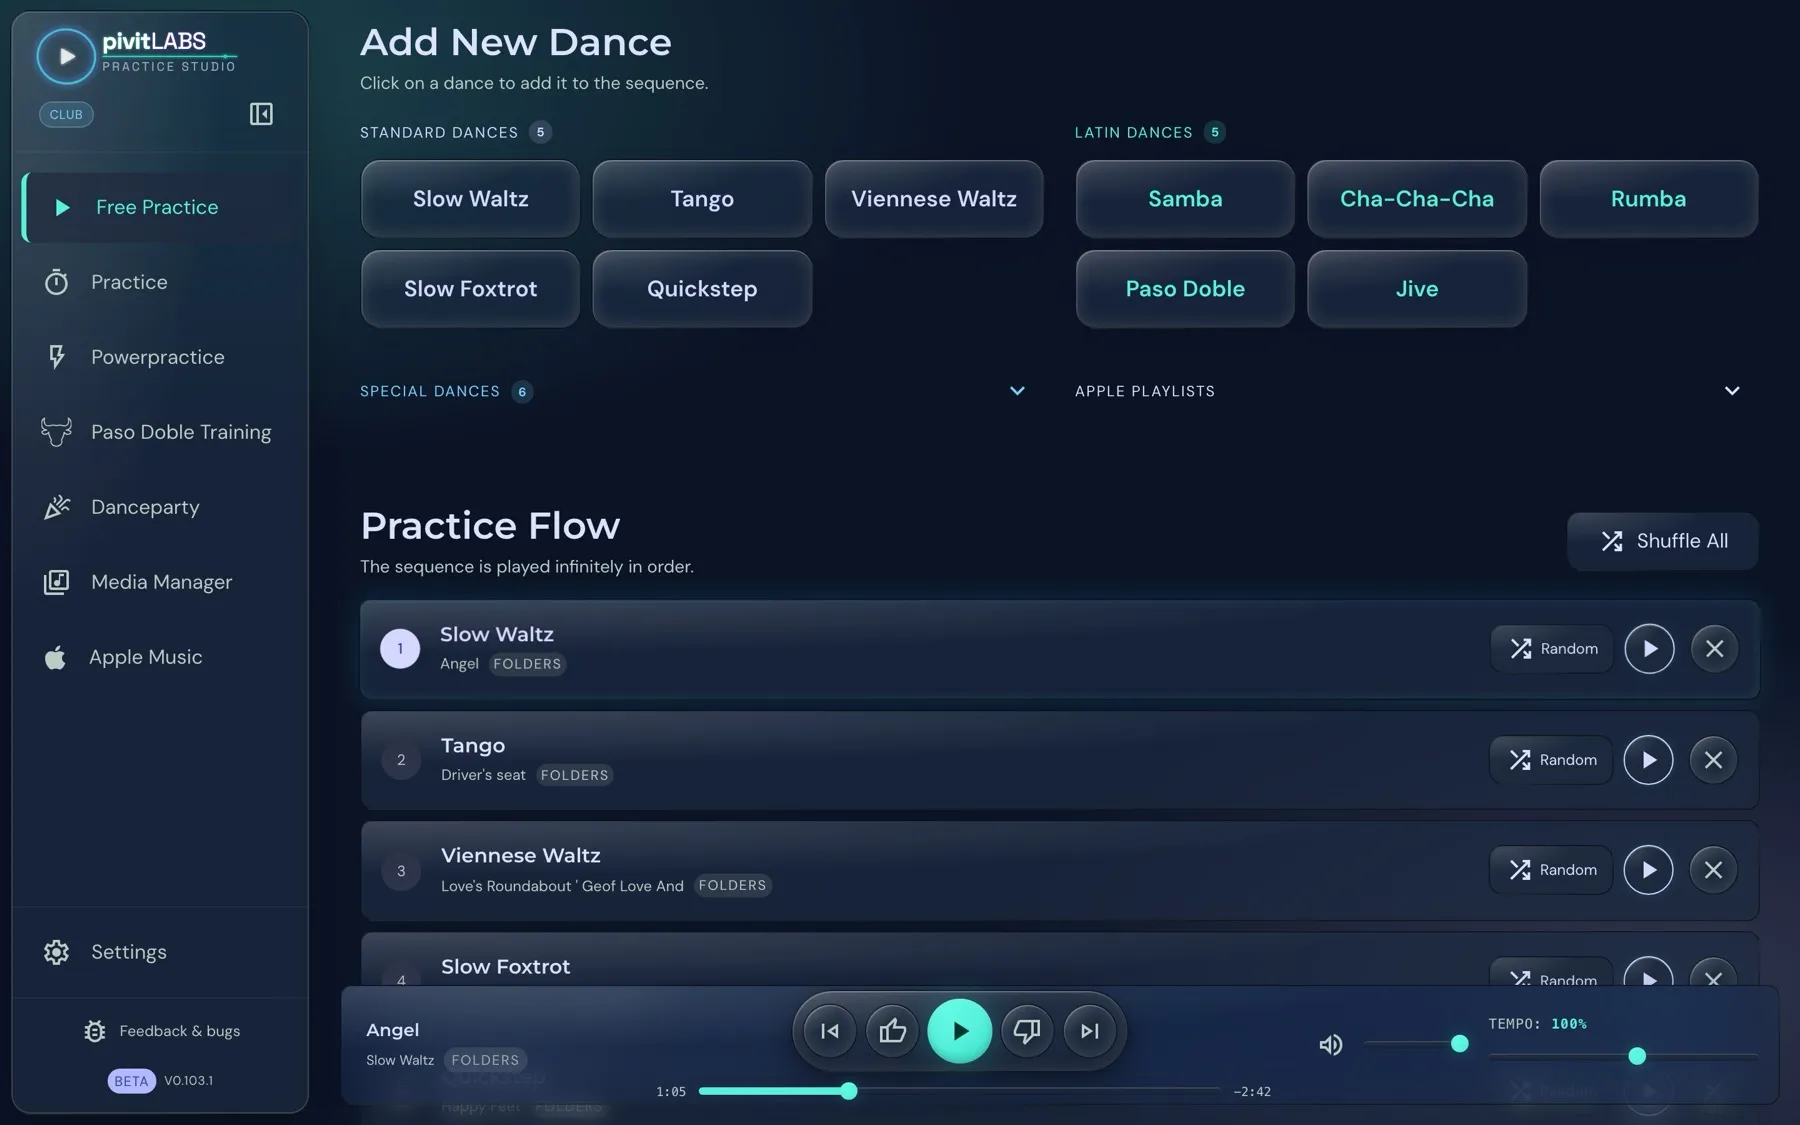1800x1125 pixels.
Task: Play the Tango row
Action: [1648, 760]
